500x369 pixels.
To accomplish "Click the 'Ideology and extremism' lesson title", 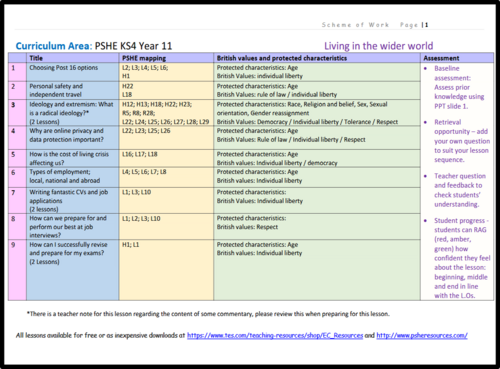I will [x=71, y=113].
